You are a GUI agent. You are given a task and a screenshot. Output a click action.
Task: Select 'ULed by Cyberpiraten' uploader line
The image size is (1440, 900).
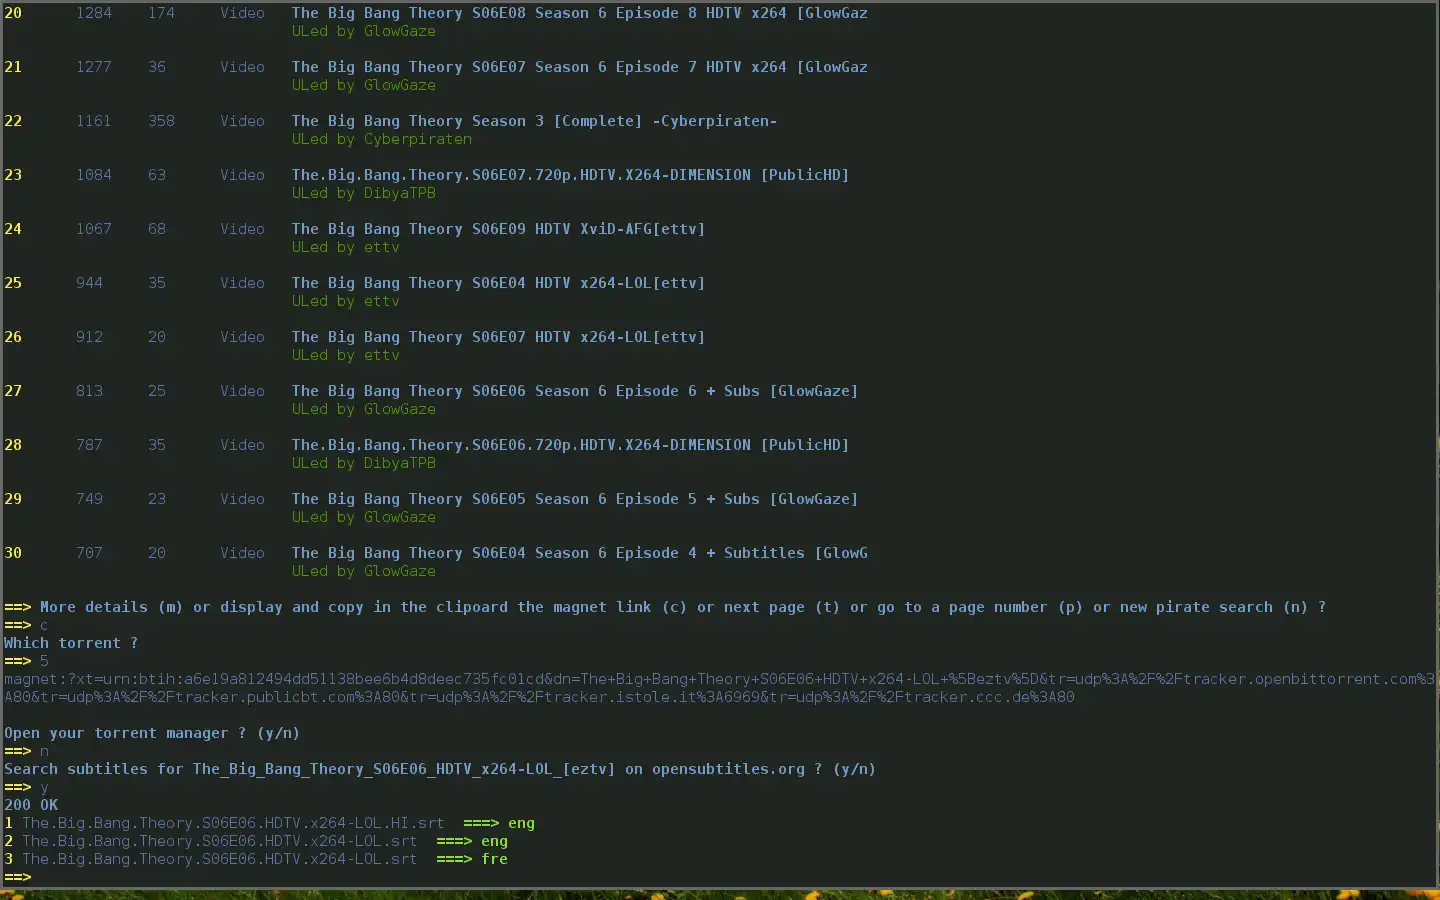coord(382,139)
